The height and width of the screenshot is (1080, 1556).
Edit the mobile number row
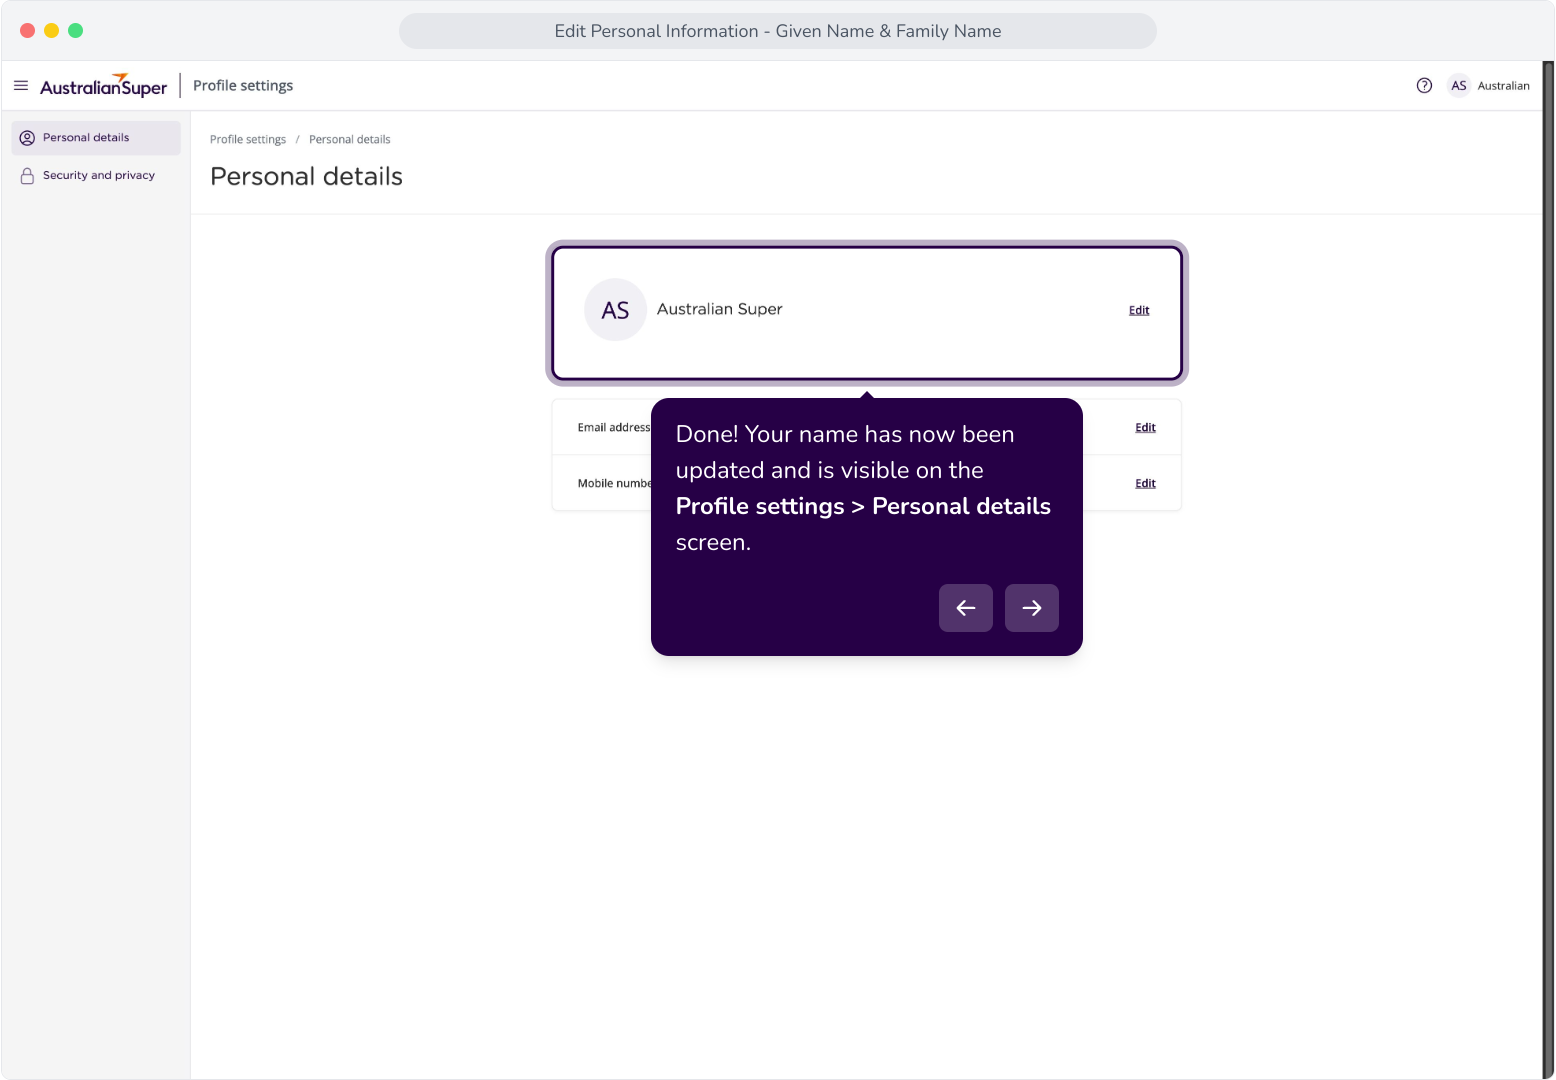[1145, 483]
